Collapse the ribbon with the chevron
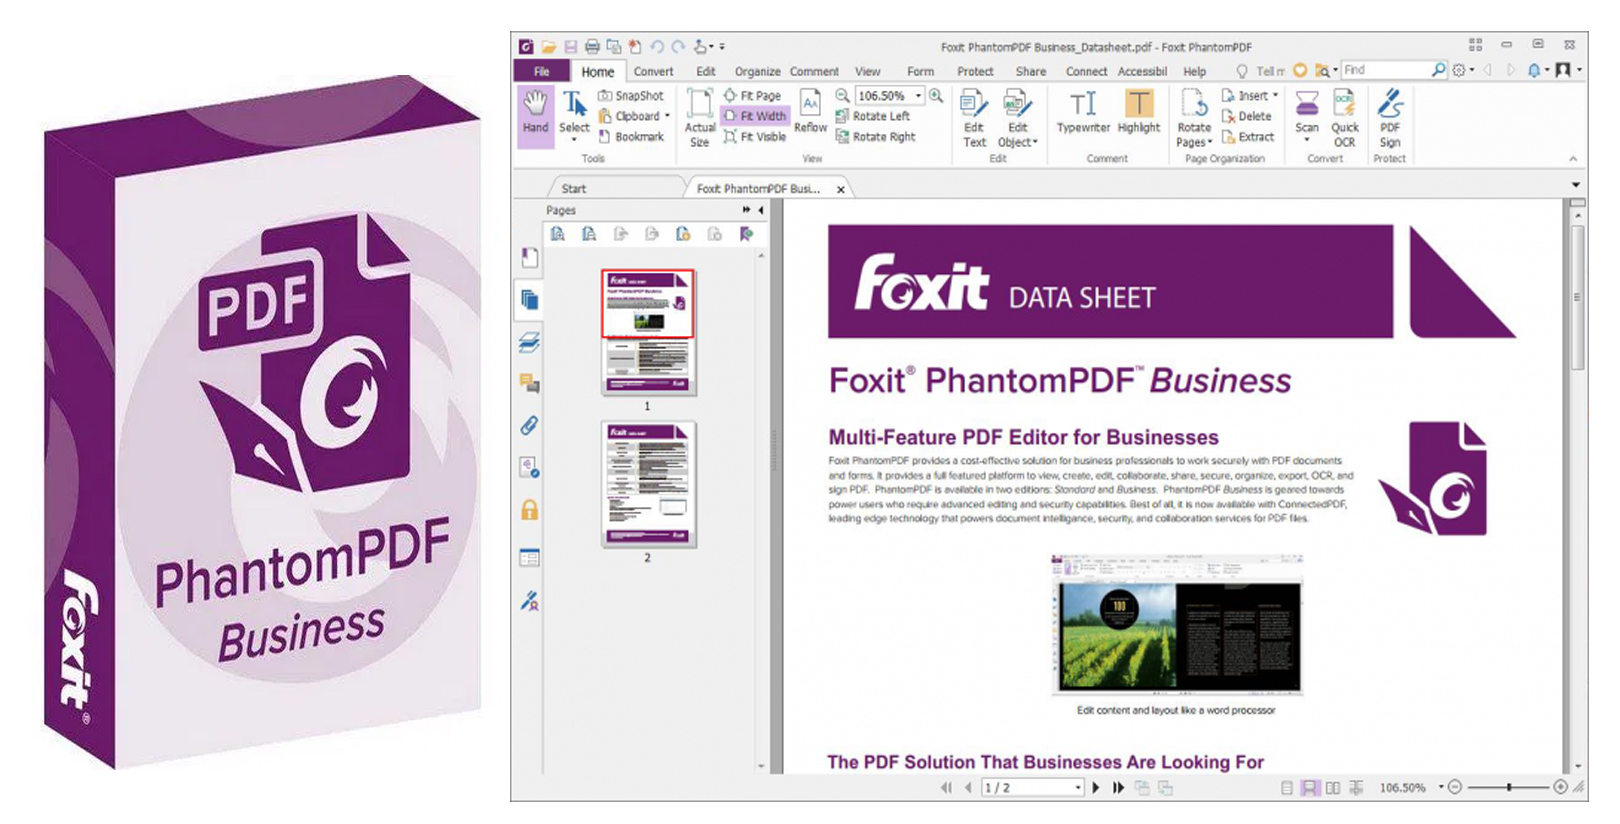 pos(1573,159)
